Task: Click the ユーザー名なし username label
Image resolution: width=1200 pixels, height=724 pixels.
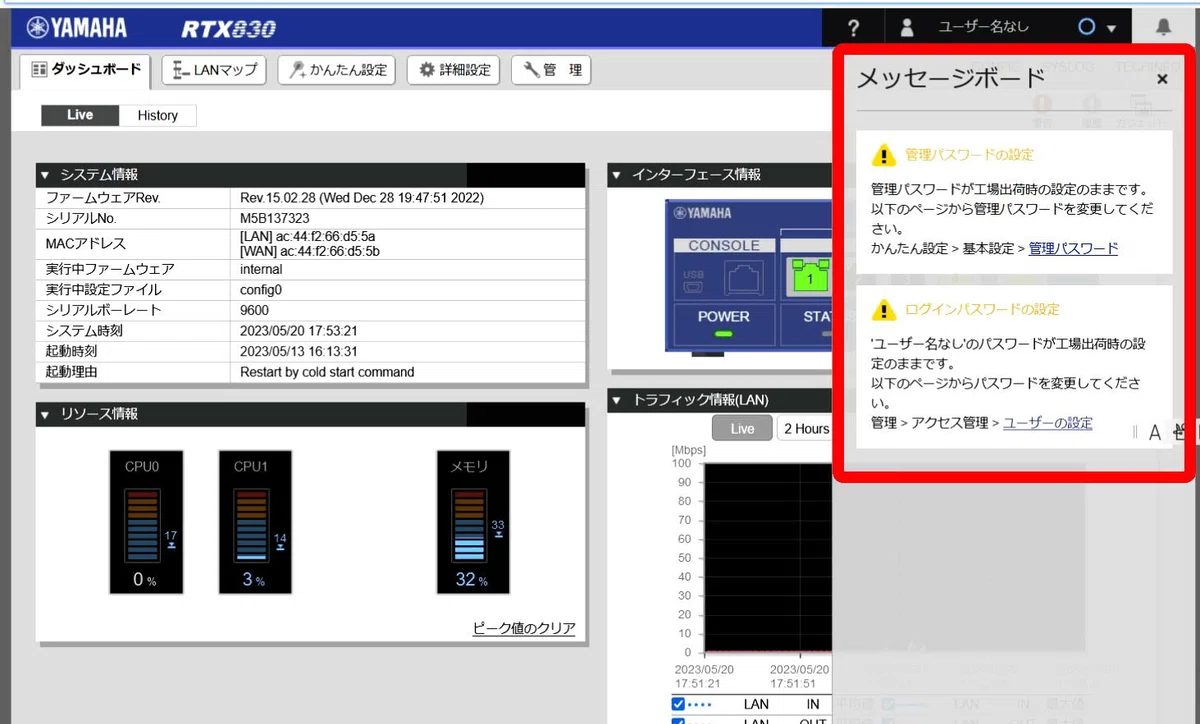Action: point(982,27)
